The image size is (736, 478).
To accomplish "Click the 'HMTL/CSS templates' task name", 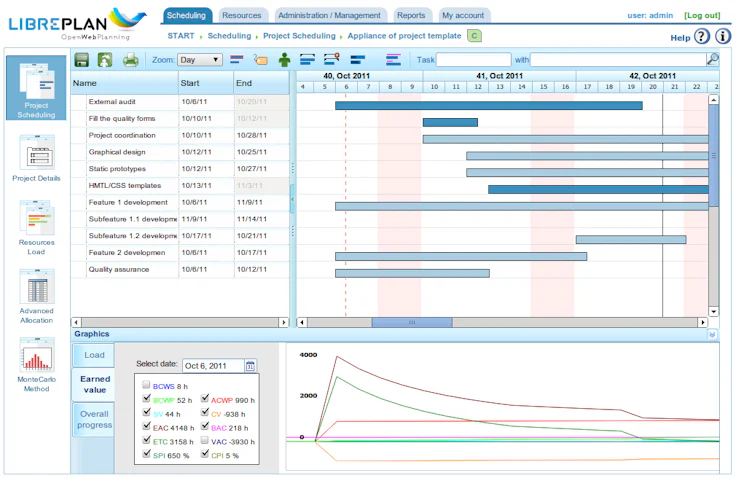I will [x=125, y=185].
